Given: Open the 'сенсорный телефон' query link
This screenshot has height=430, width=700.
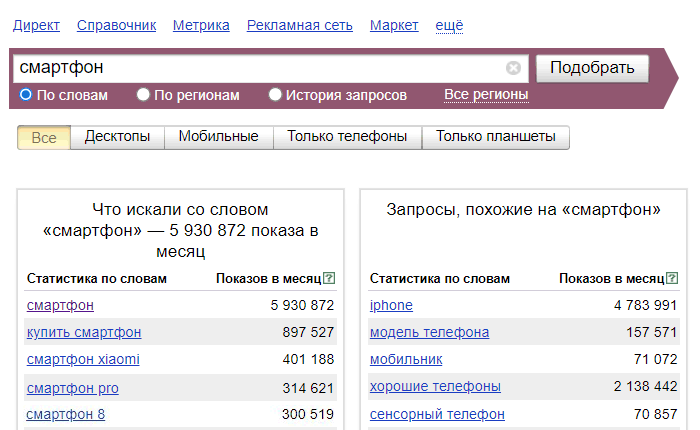Looking at the screenshot, I should (437, 414).
